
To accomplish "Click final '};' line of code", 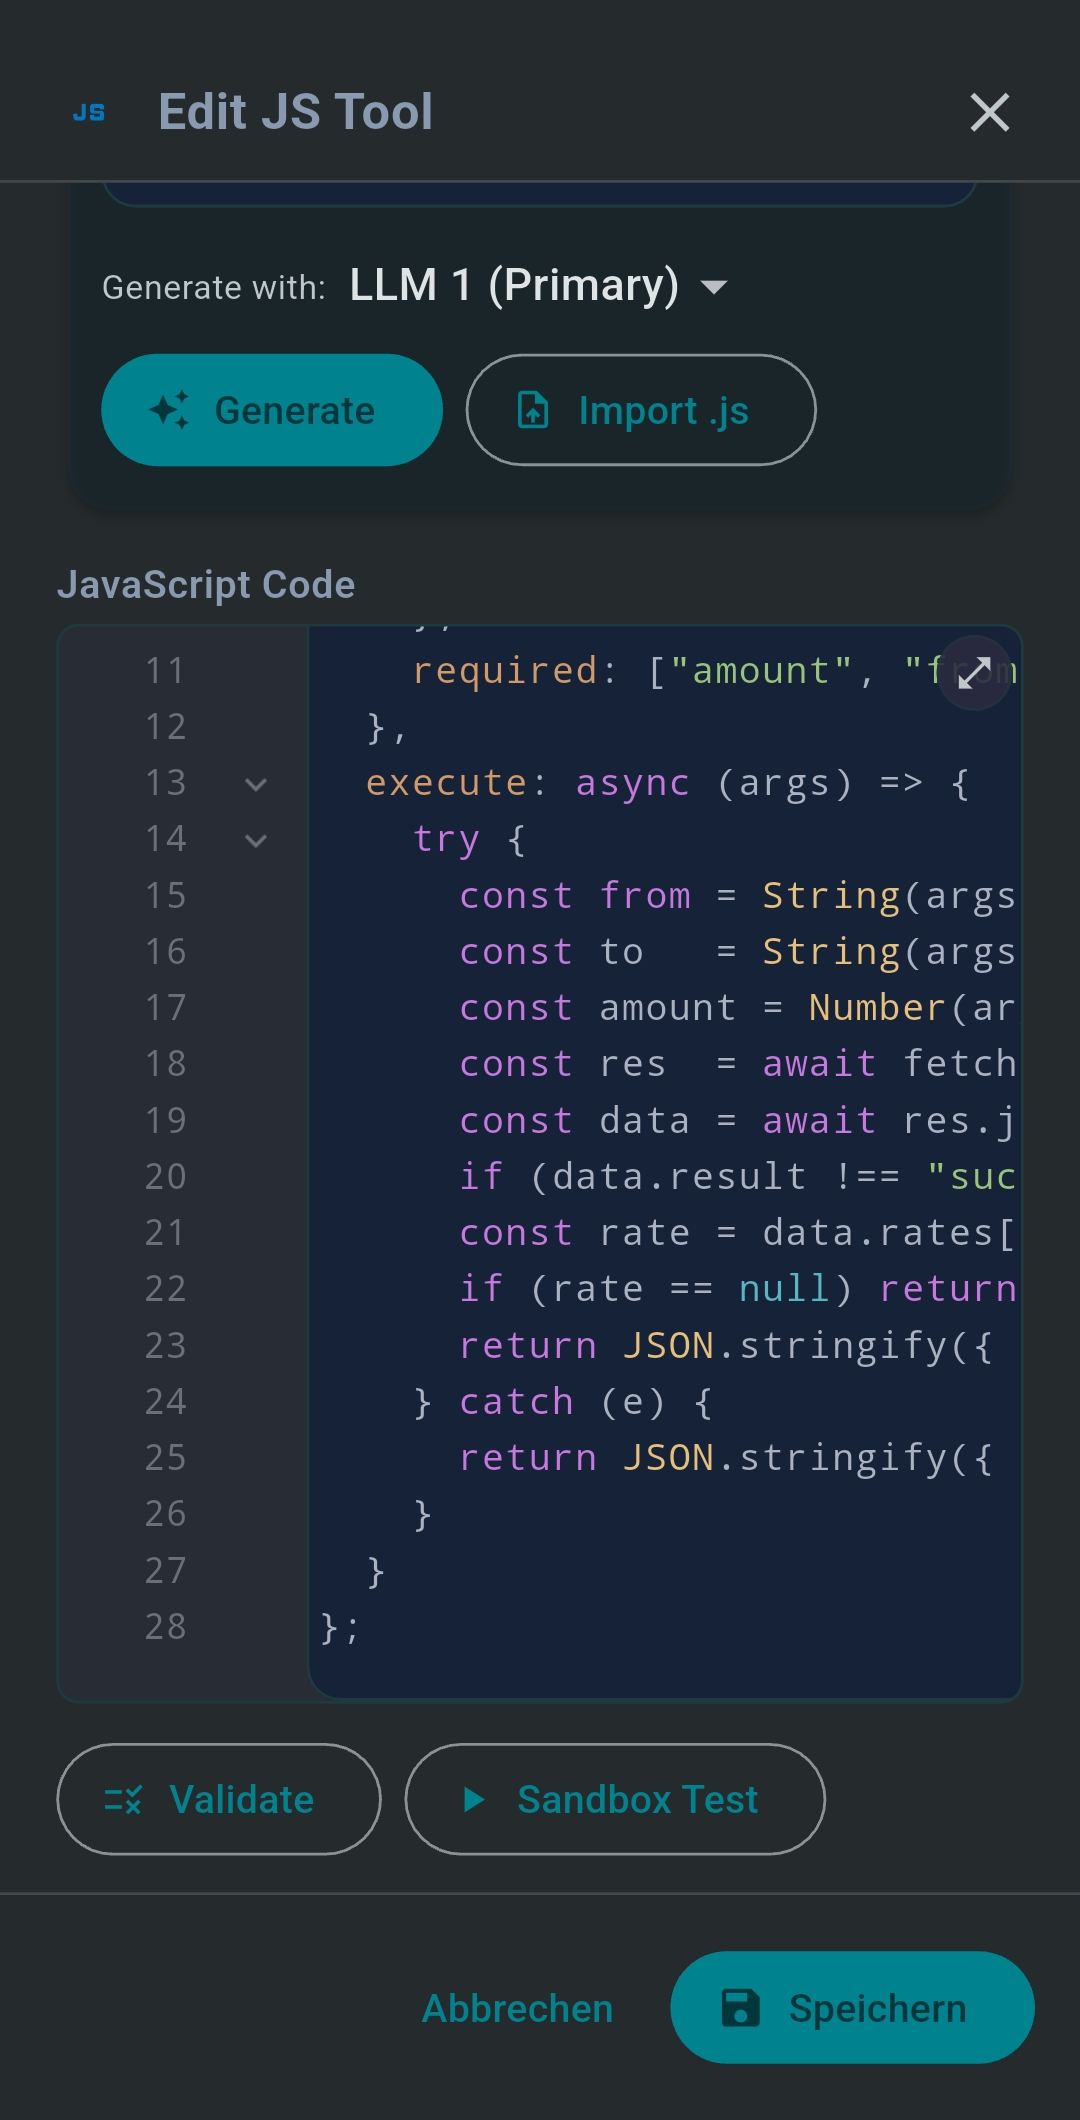I will (340, 1628).
